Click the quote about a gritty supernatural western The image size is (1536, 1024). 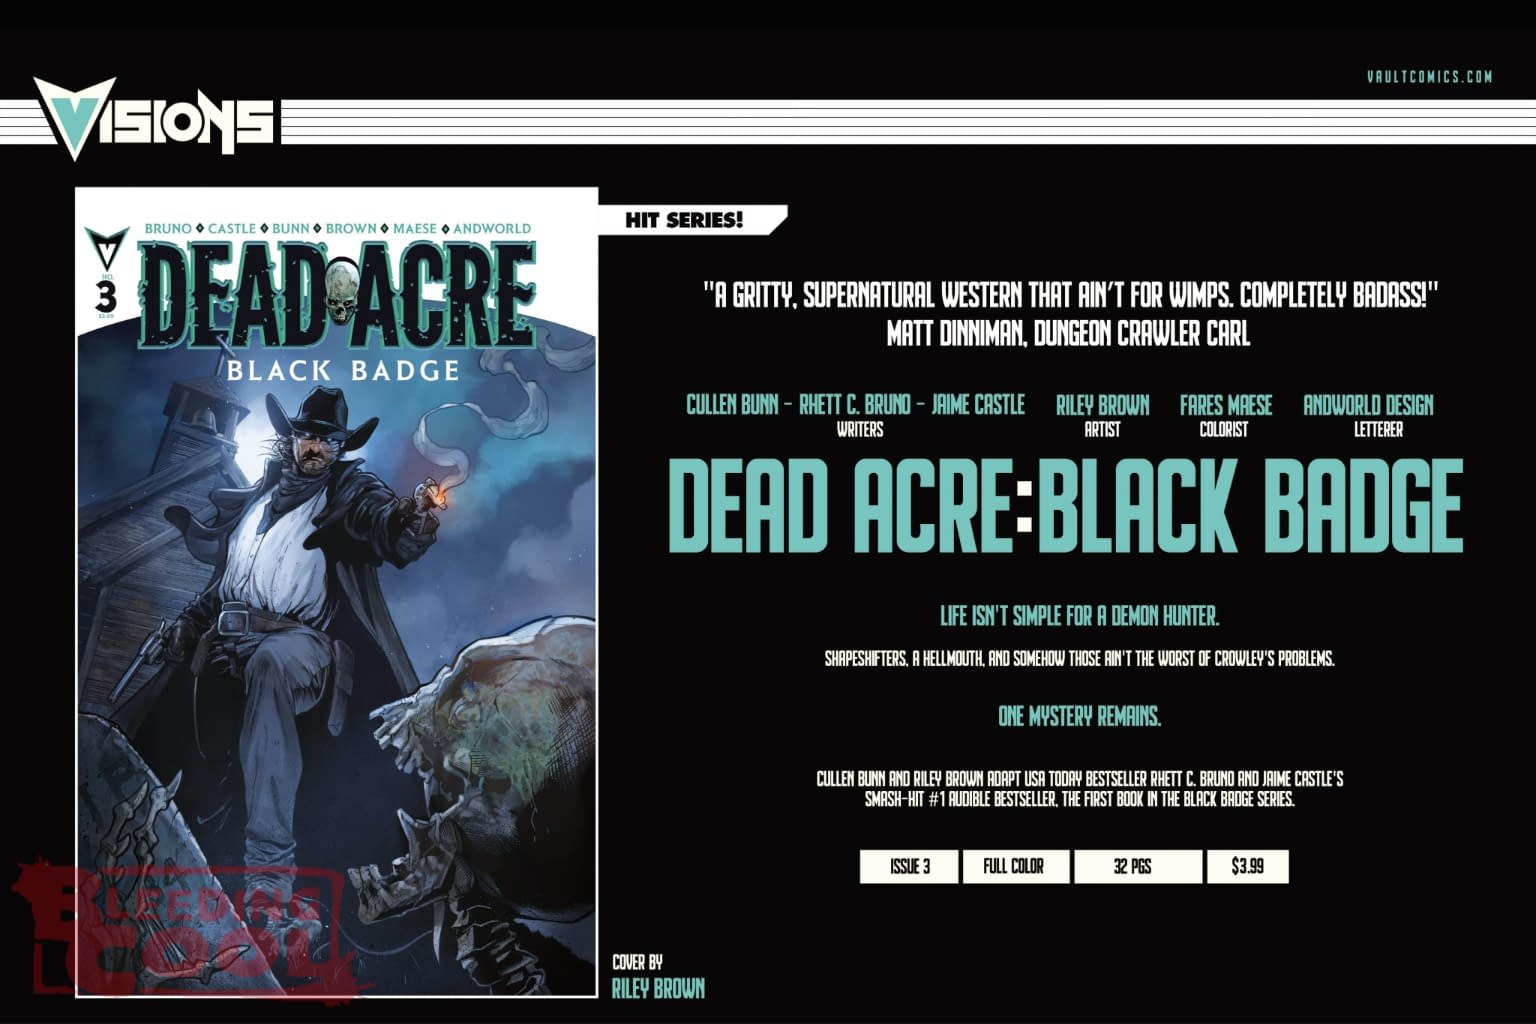[x=1070, y=296]
